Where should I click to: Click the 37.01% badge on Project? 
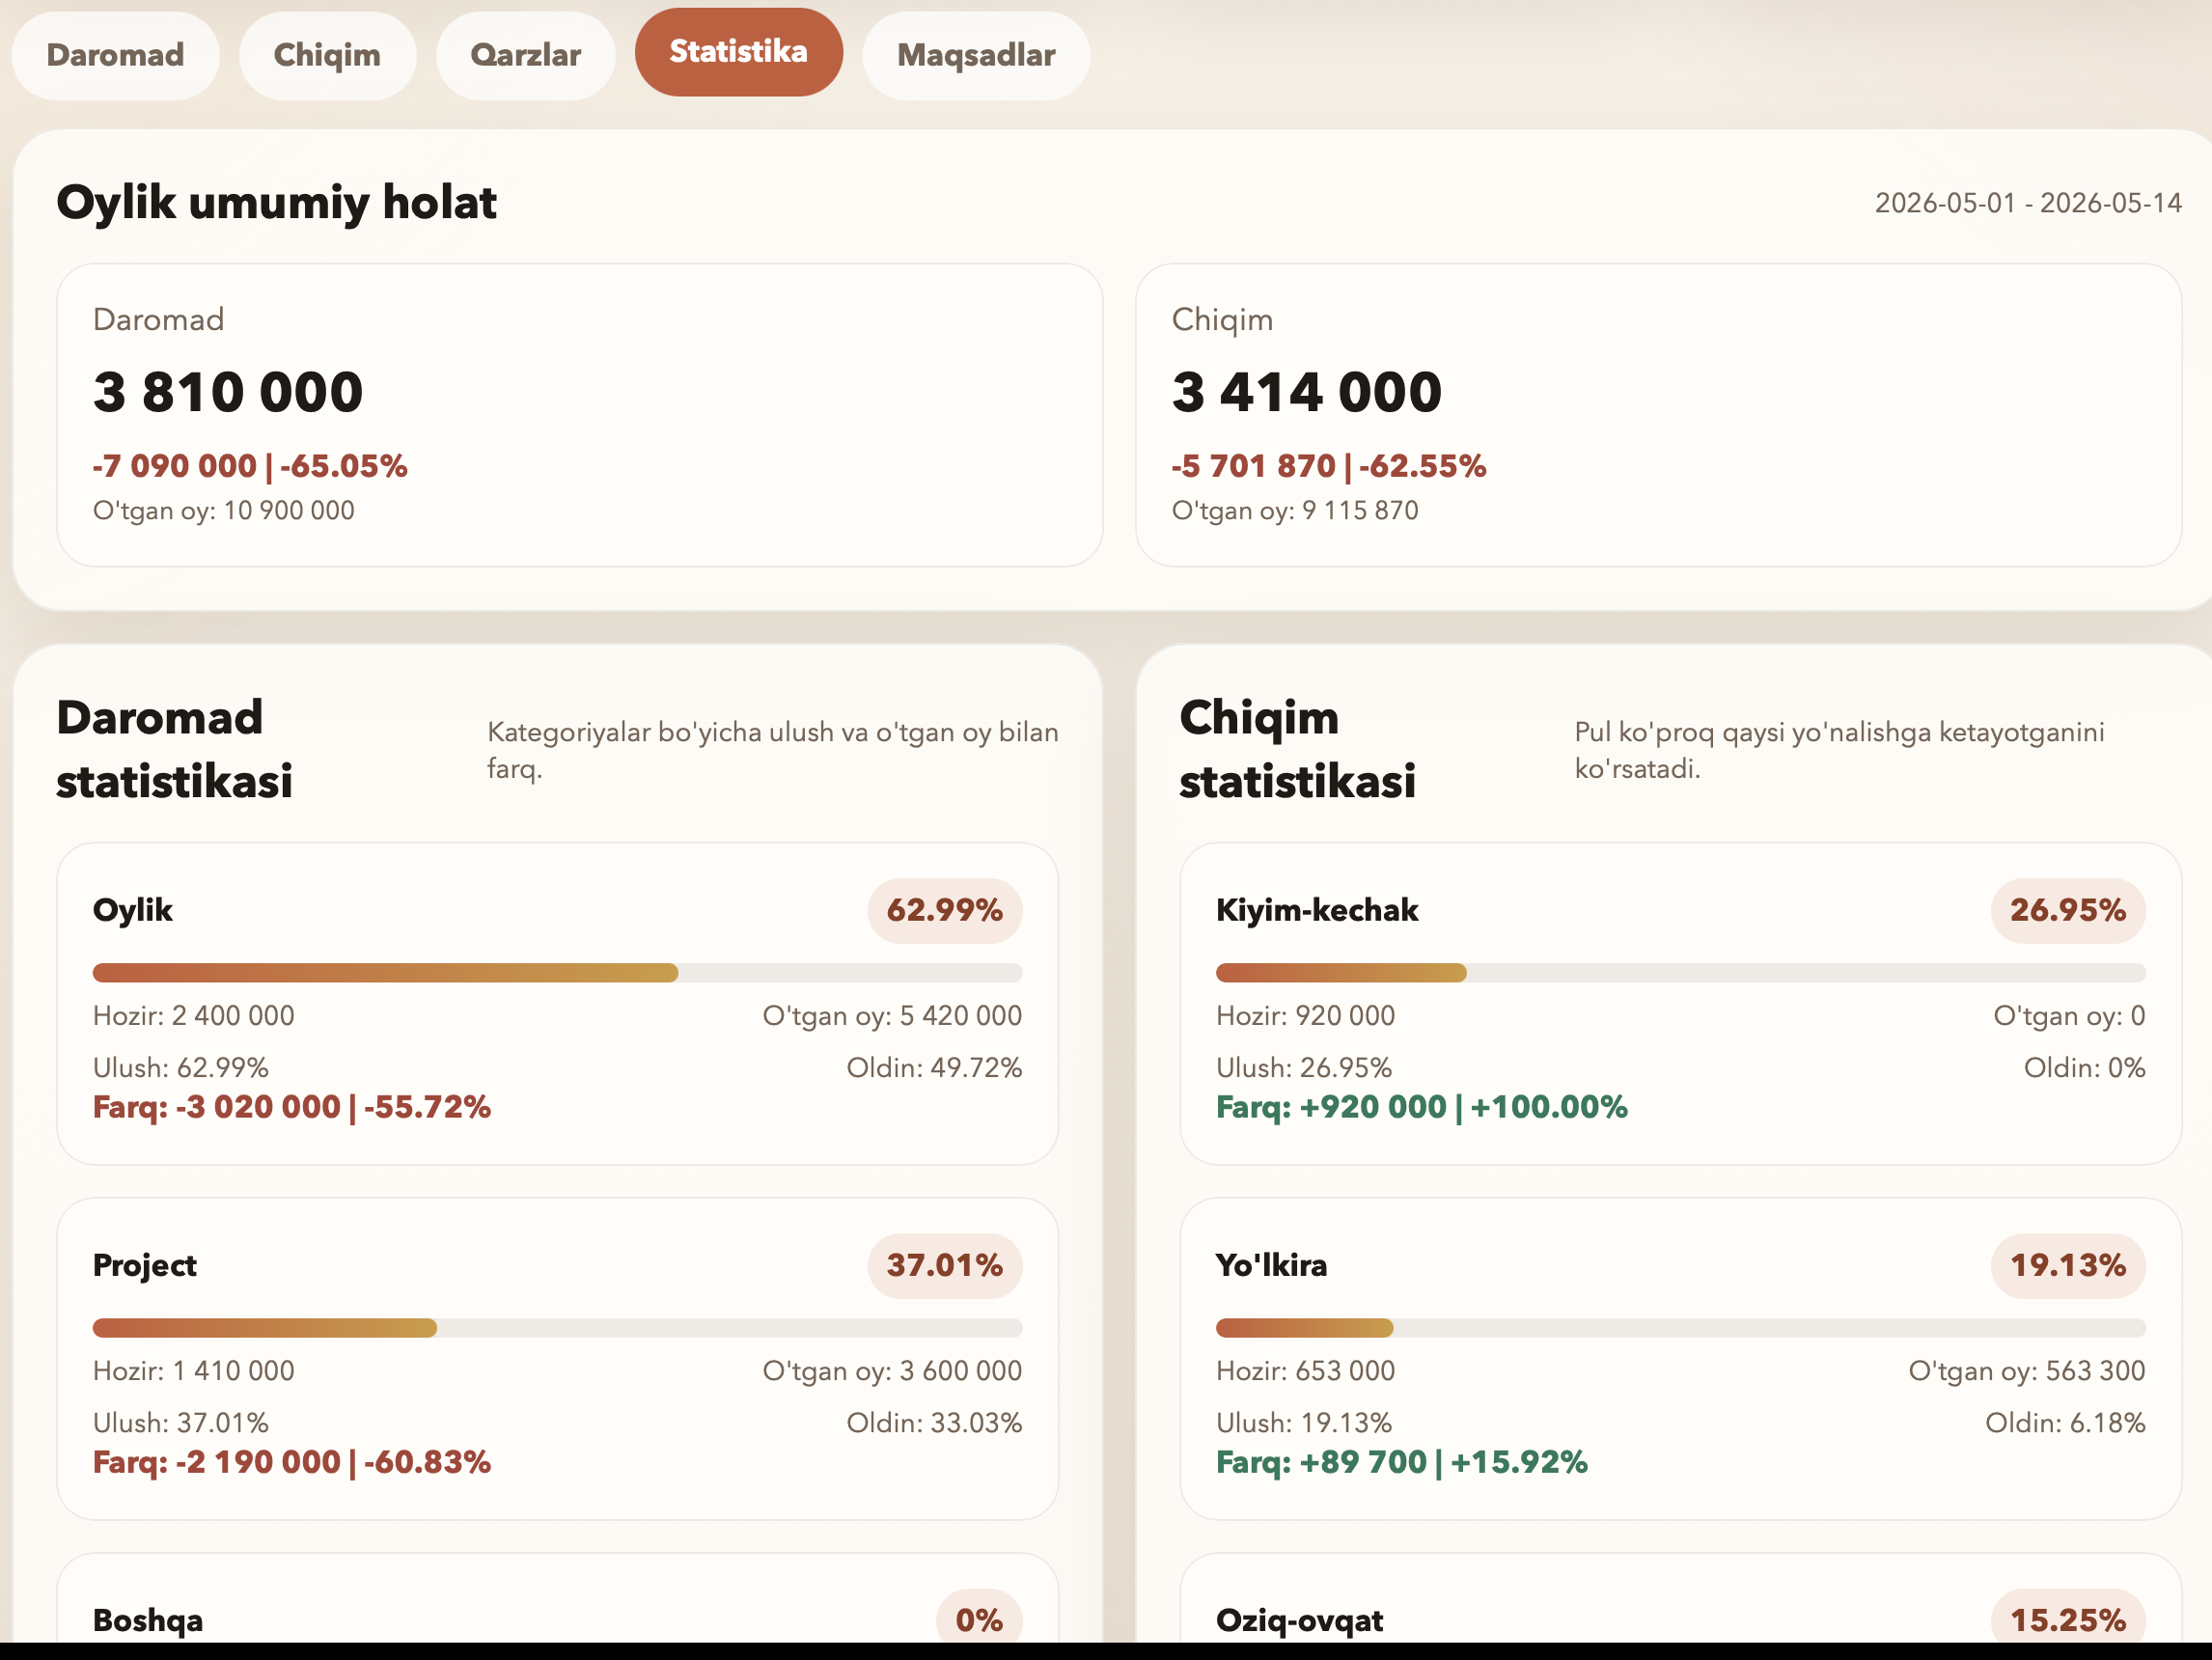[x=945, y=1265]
